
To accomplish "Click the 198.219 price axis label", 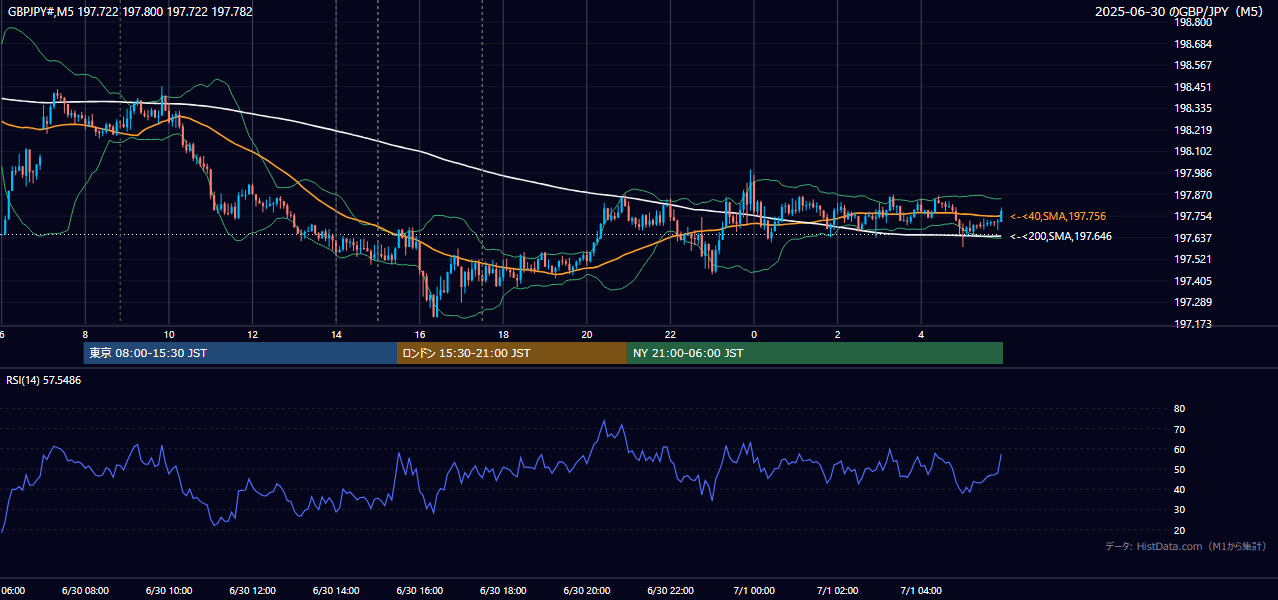I will click(1193, 130).
